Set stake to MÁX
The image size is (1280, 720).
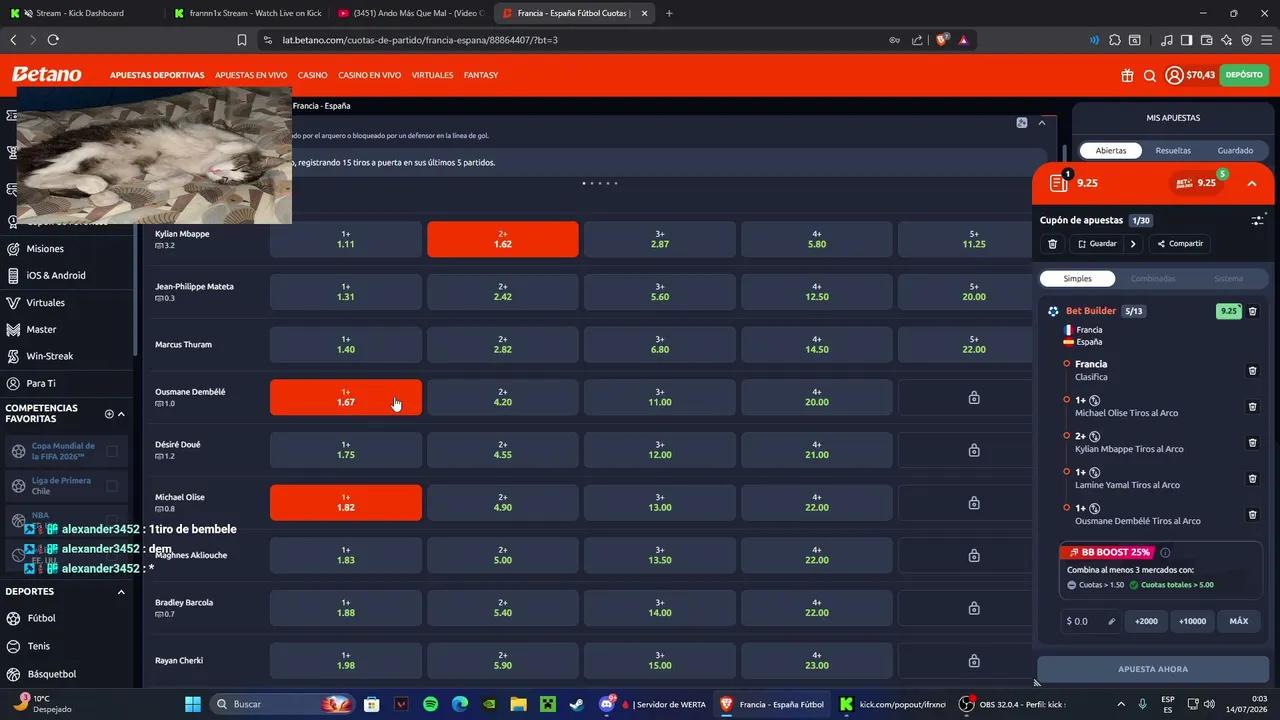point(1239,621)
